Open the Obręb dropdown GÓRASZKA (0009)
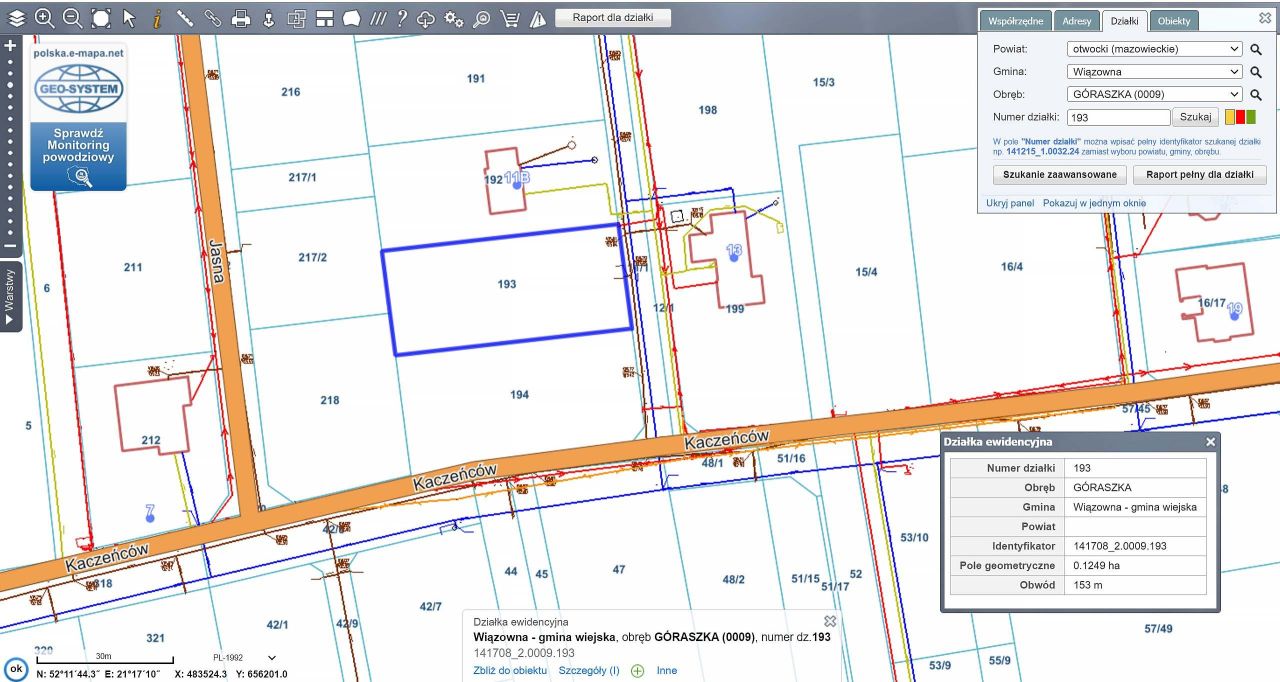 pos(1154,95)
